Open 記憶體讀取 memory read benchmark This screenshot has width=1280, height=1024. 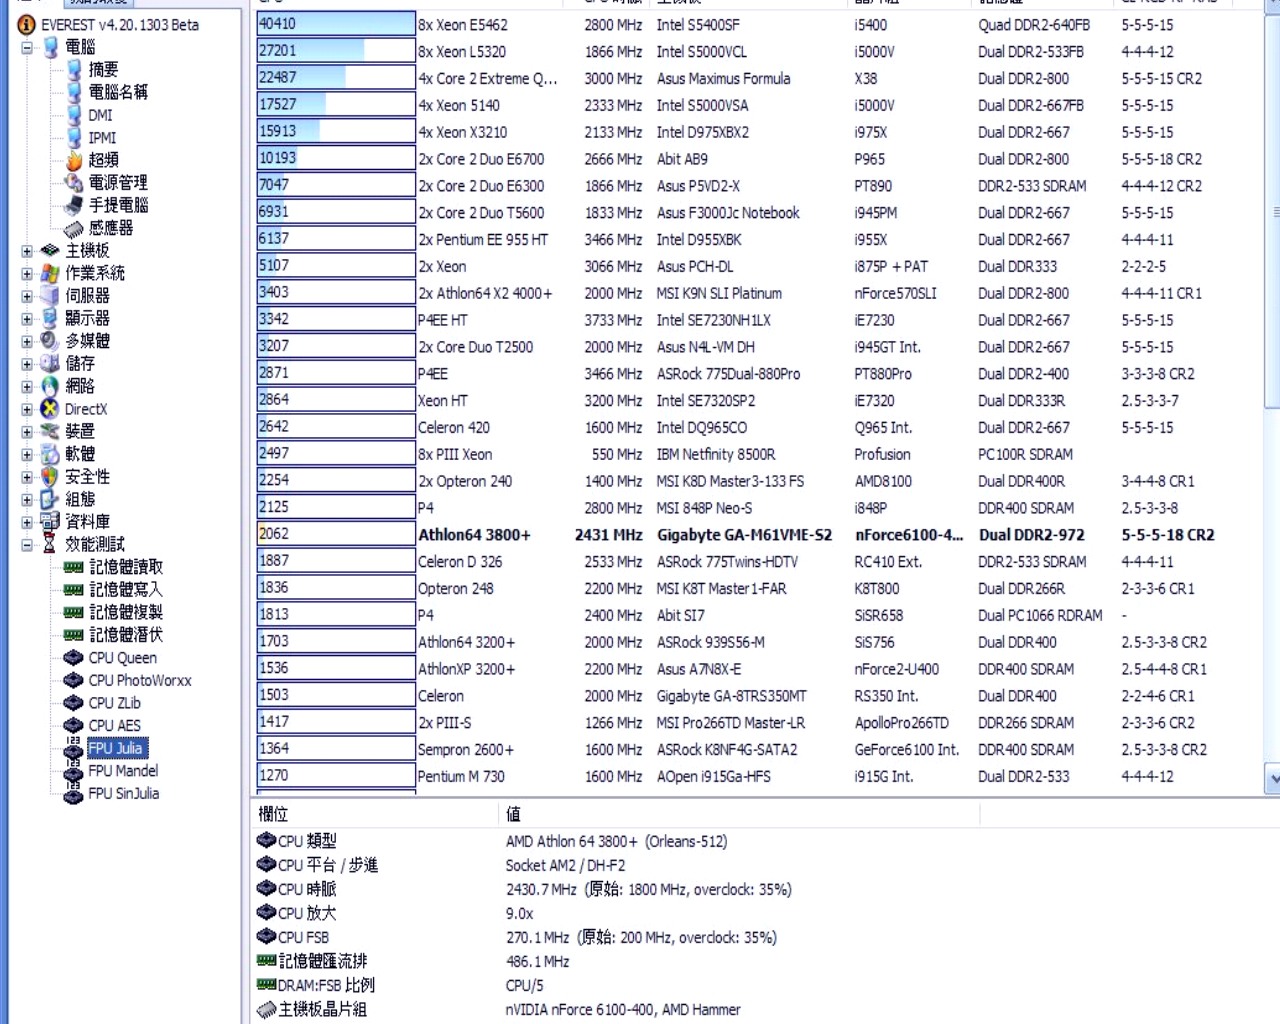(126, 567)
